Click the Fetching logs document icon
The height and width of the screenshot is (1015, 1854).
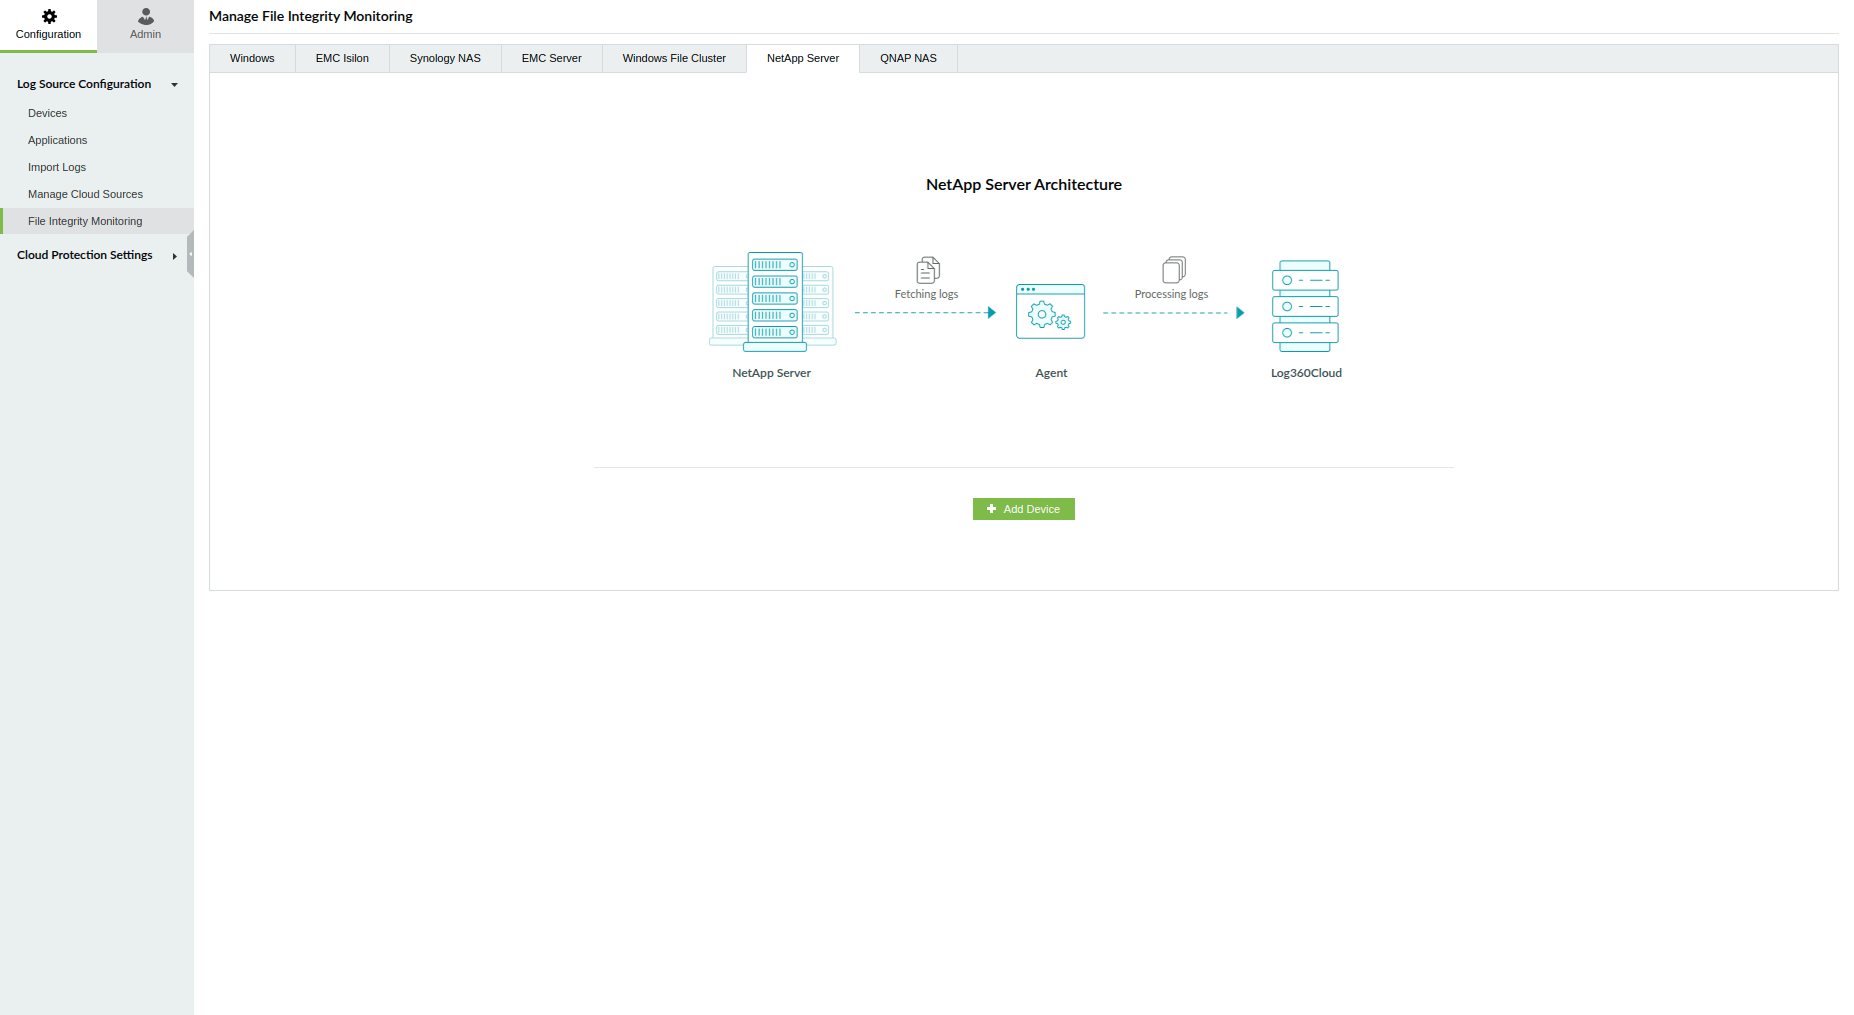point(928,270)
